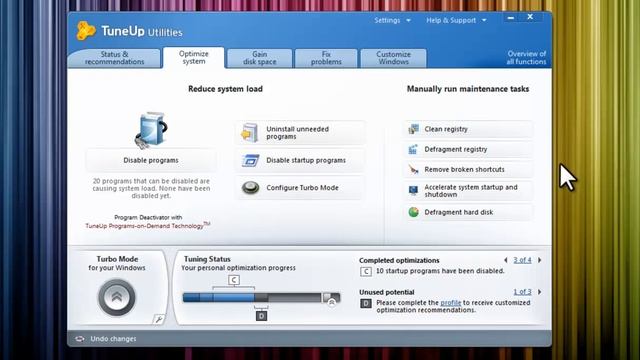Run Remove broken shortcuts task

pyautogui.click(x=469, y=169)
